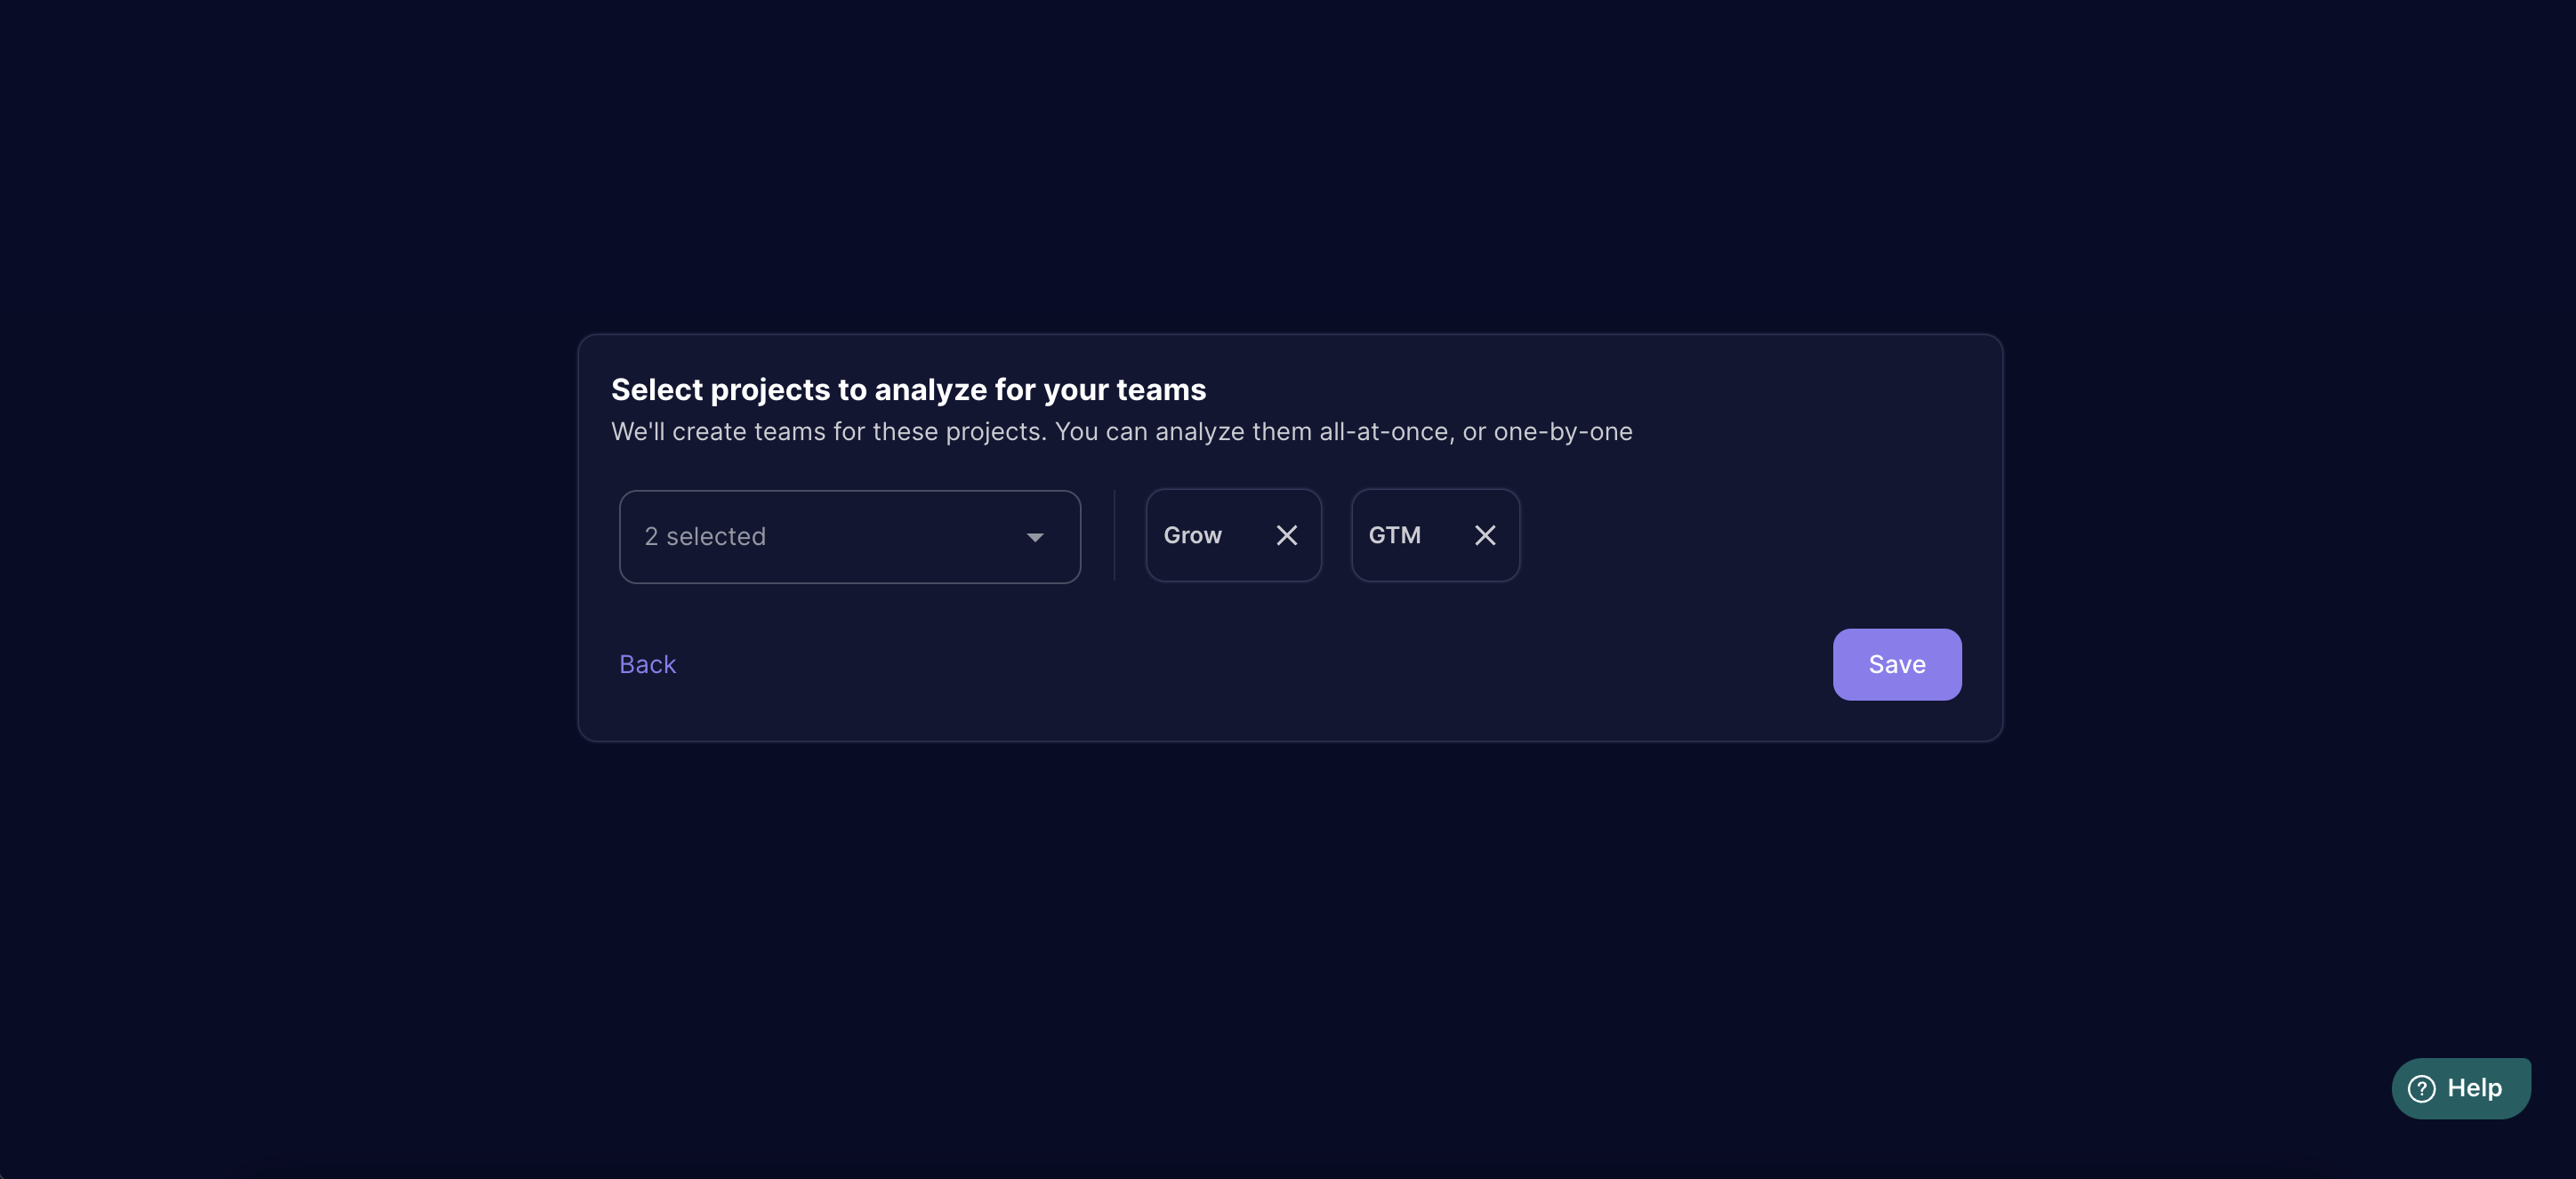The image size is (2576, 1179).
Task: Go back using the Back link
Action: point(646,664)
